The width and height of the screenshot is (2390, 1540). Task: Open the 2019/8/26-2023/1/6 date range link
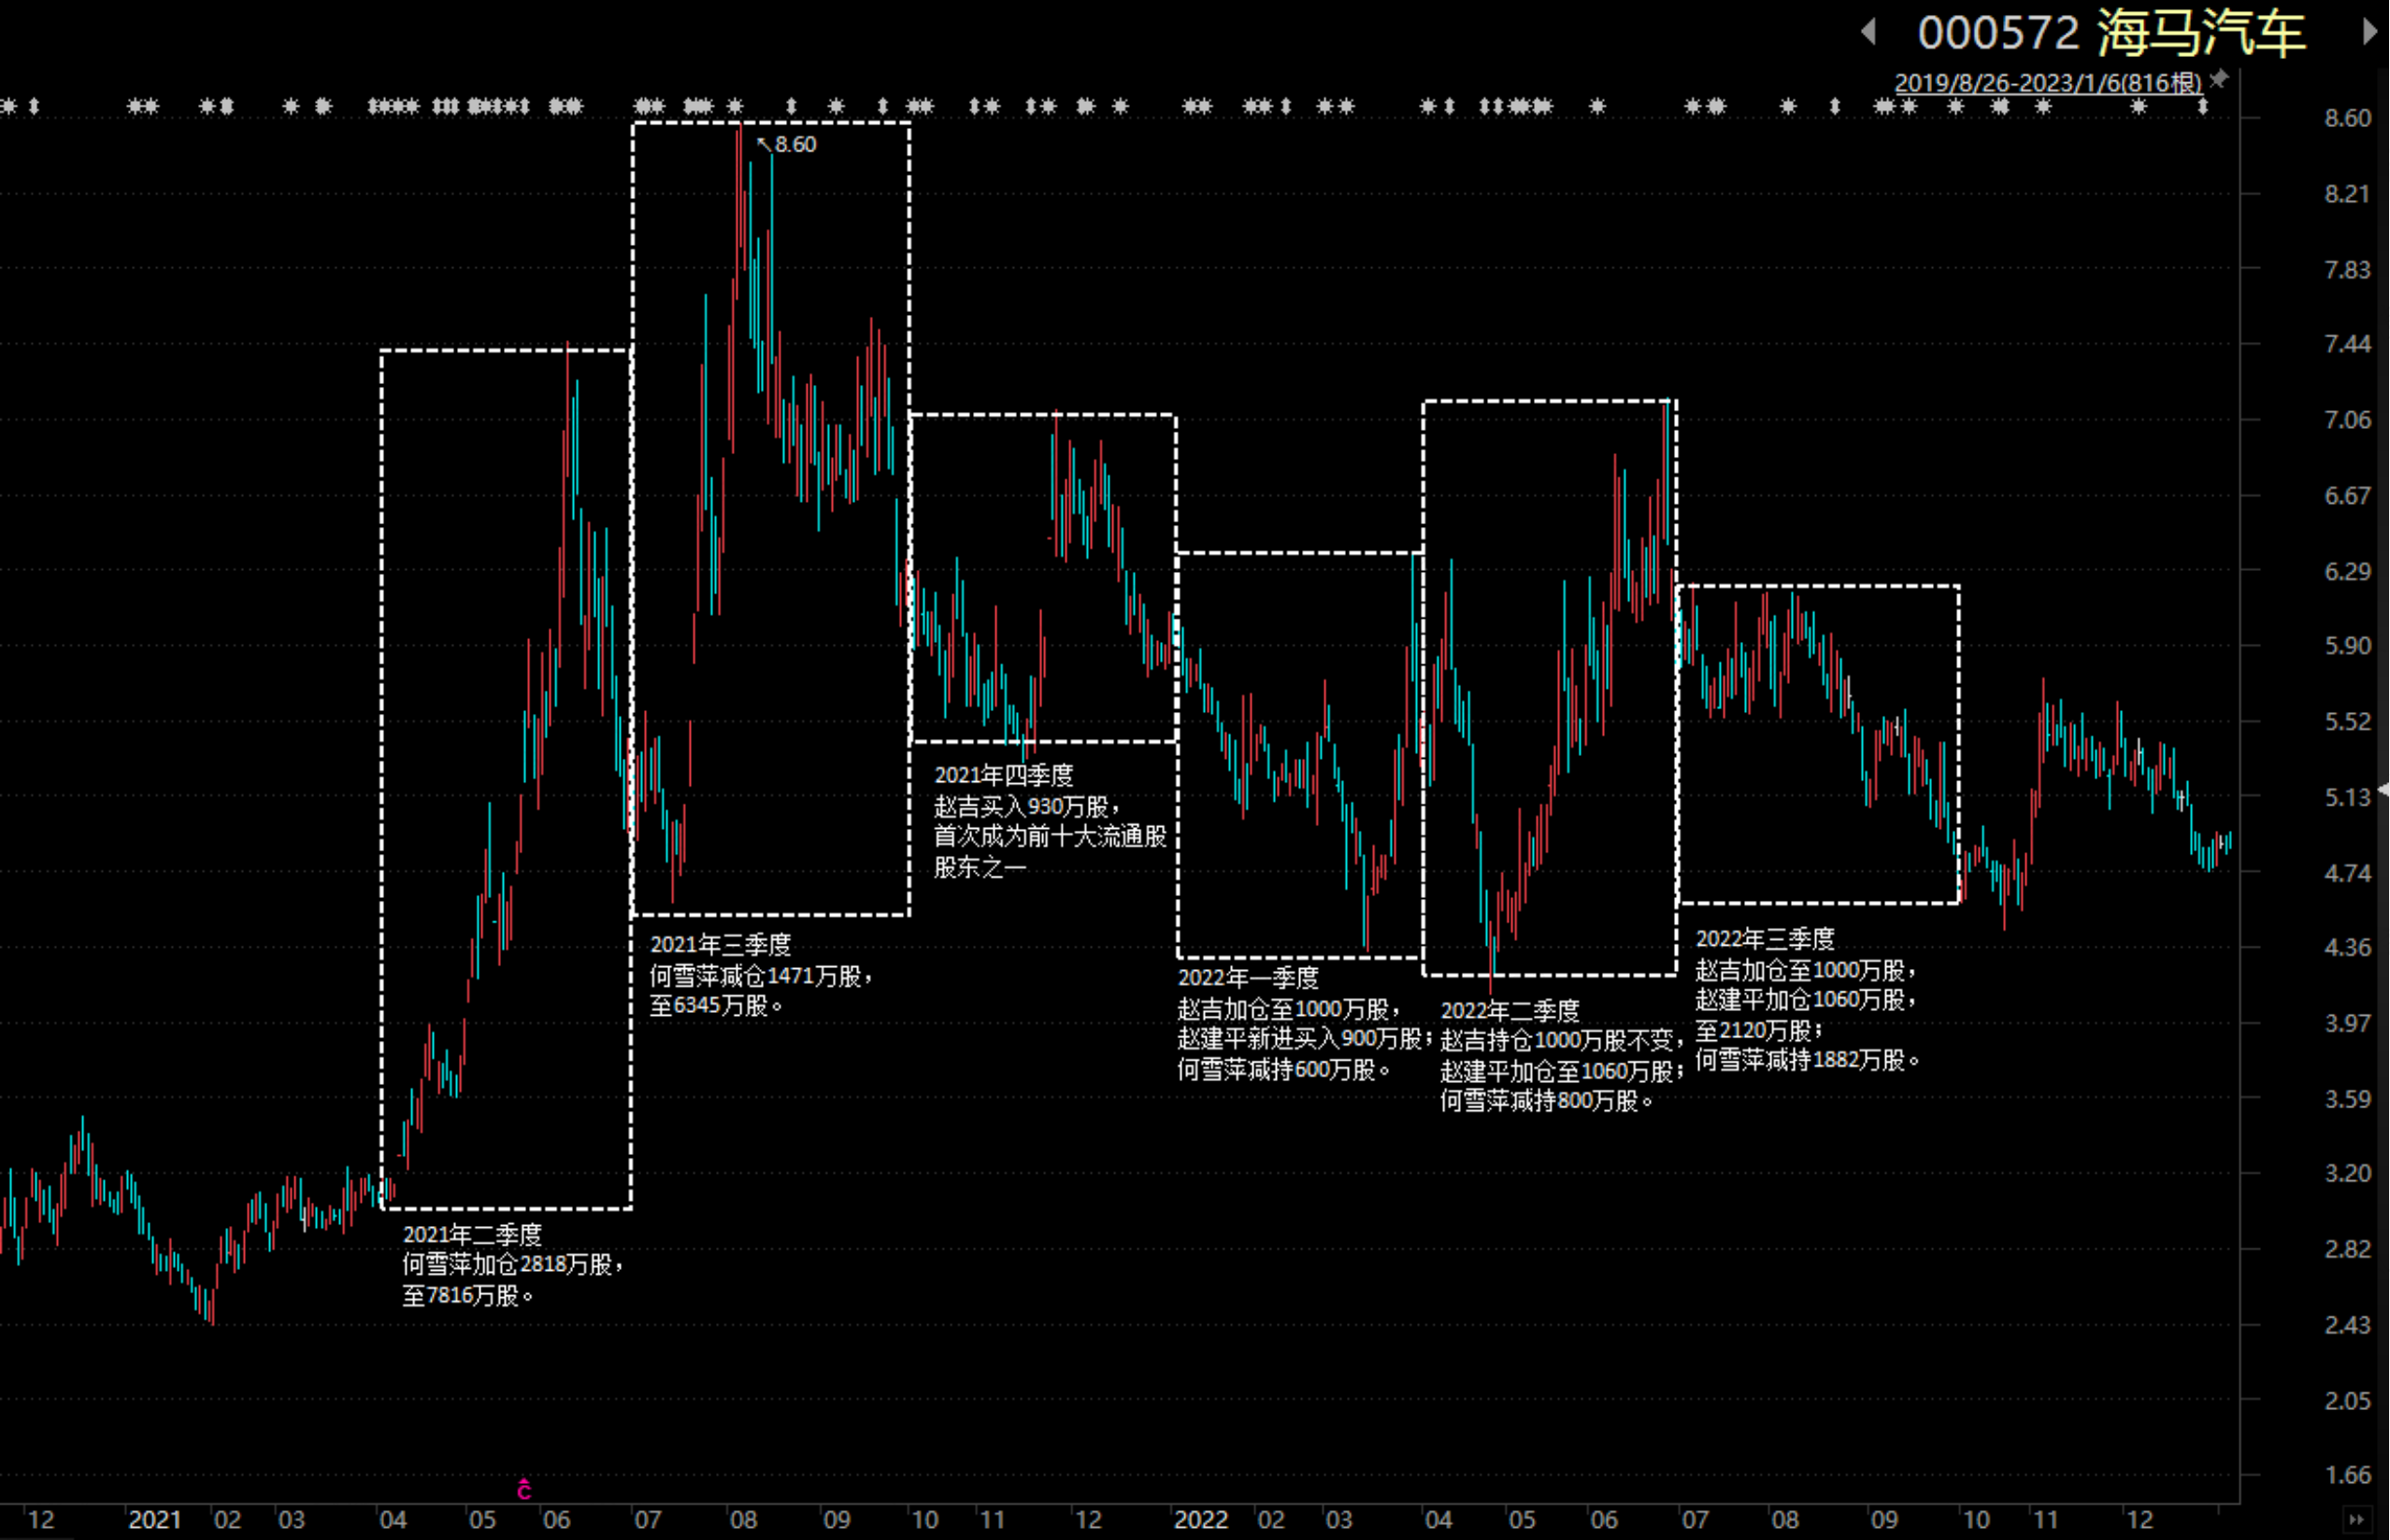click(2048, 82)
